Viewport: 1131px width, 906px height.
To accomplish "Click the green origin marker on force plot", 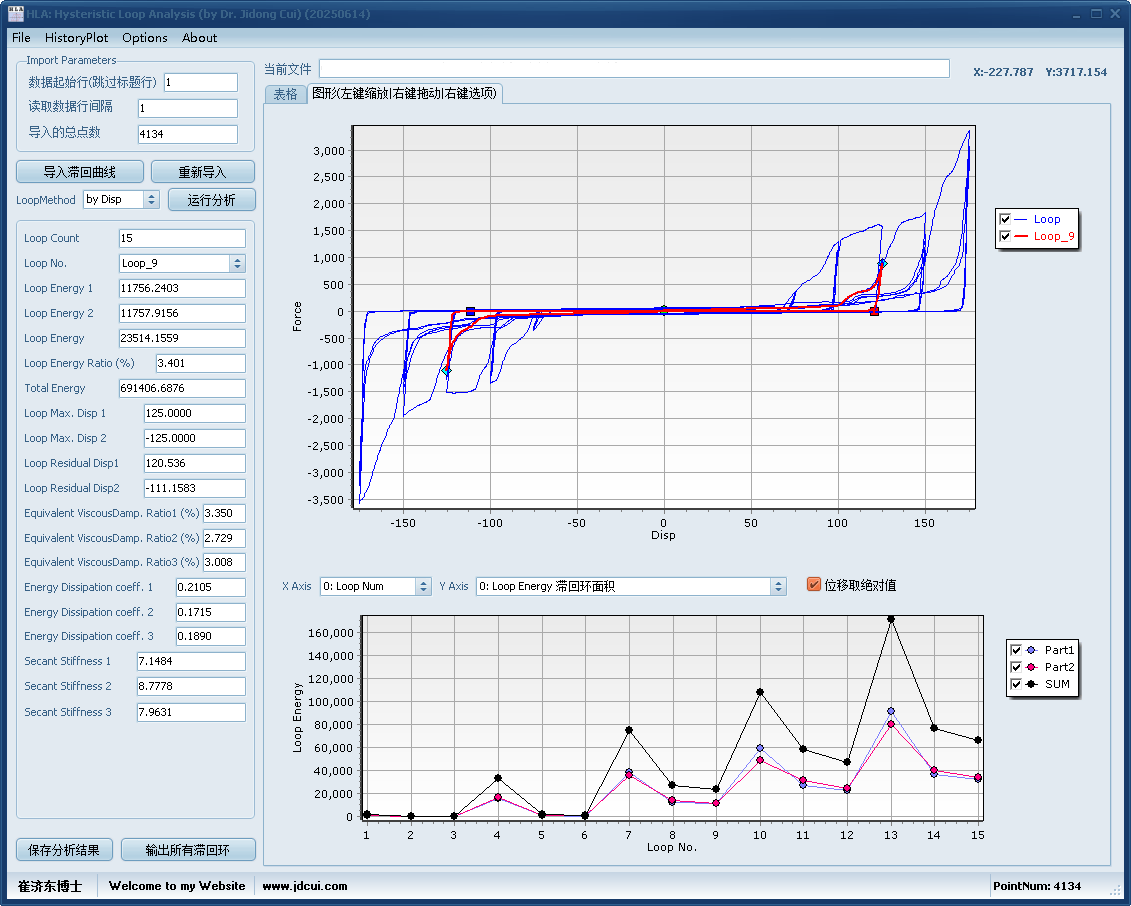I will (x=663, y=311).
